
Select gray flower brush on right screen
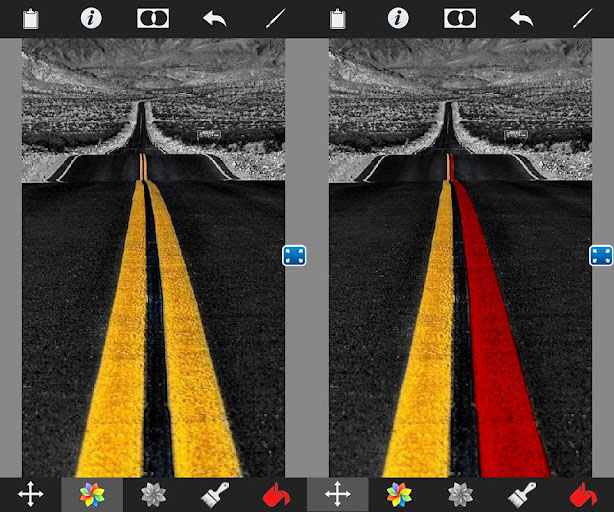tap(460, 494)
